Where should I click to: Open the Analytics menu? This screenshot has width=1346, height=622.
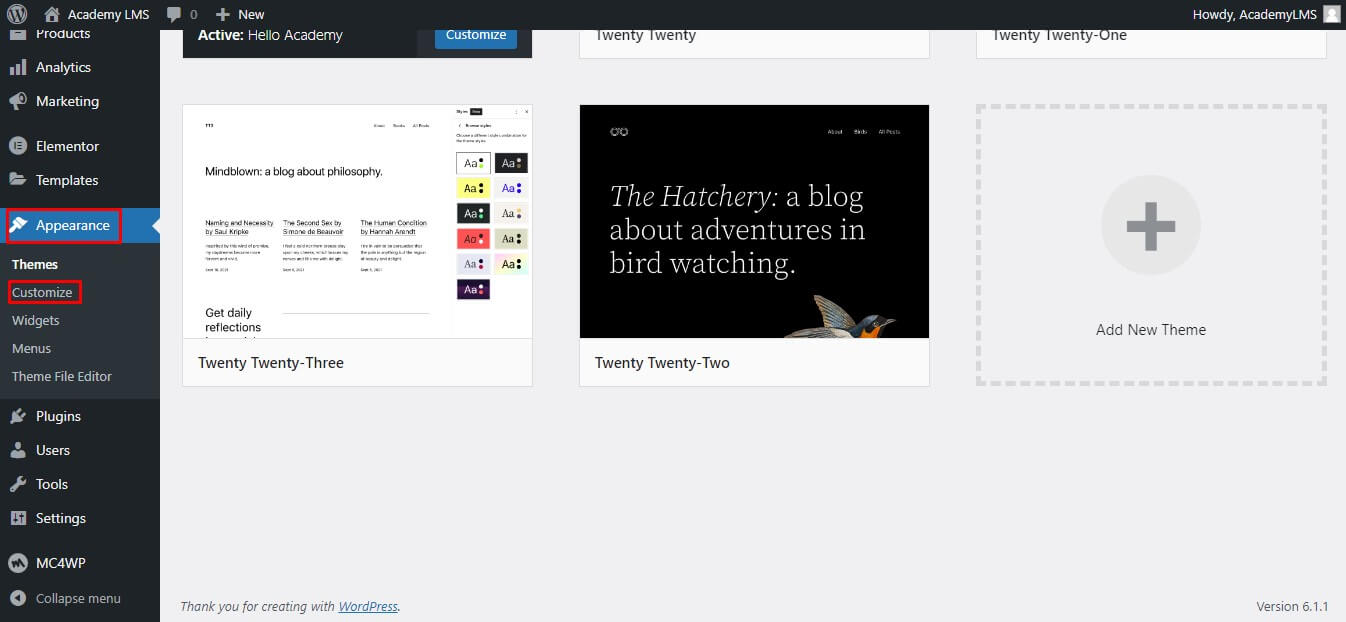[x=63, y=67]
